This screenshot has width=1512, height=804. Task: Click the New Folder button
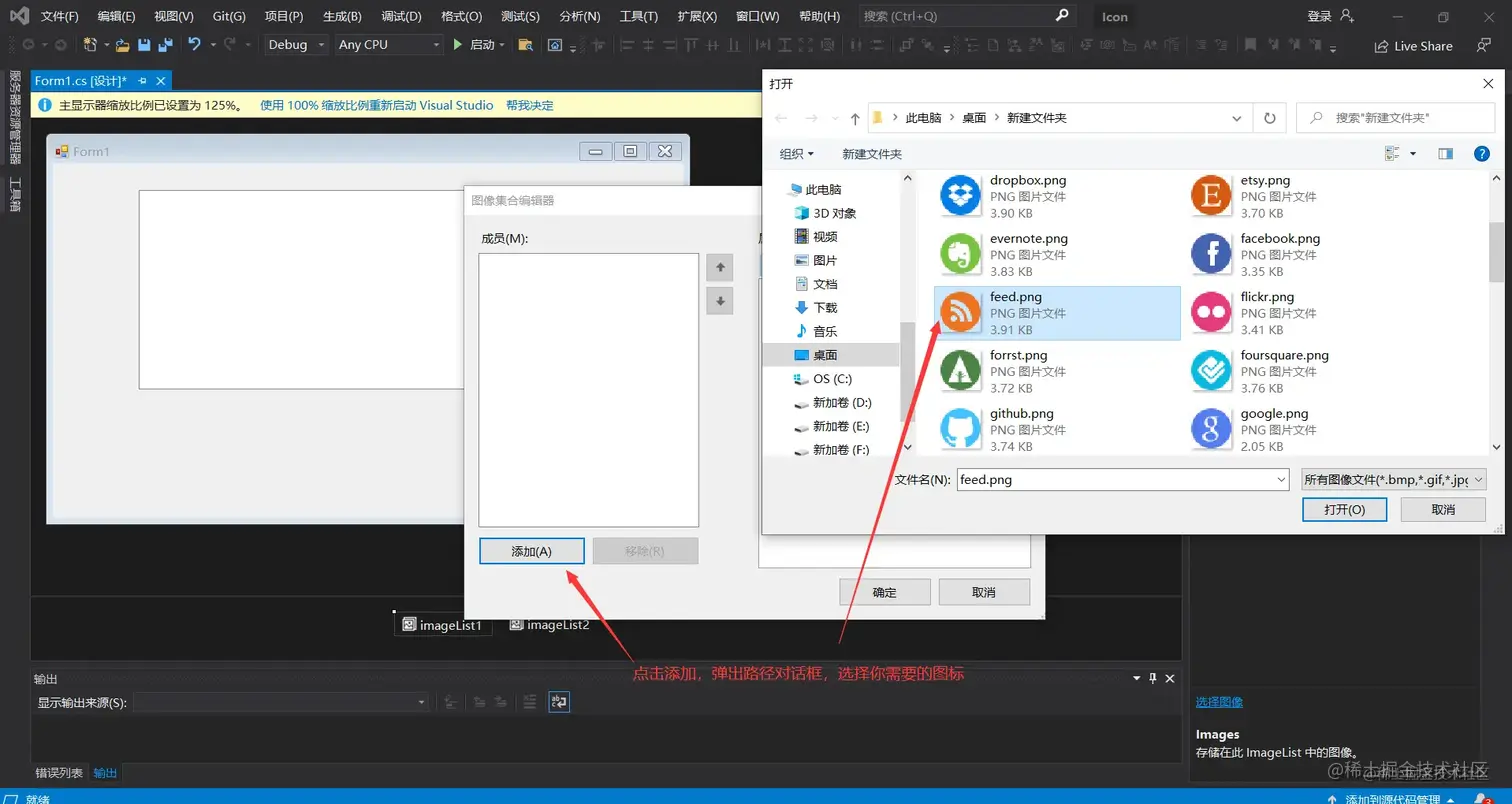tap(872, 153)
